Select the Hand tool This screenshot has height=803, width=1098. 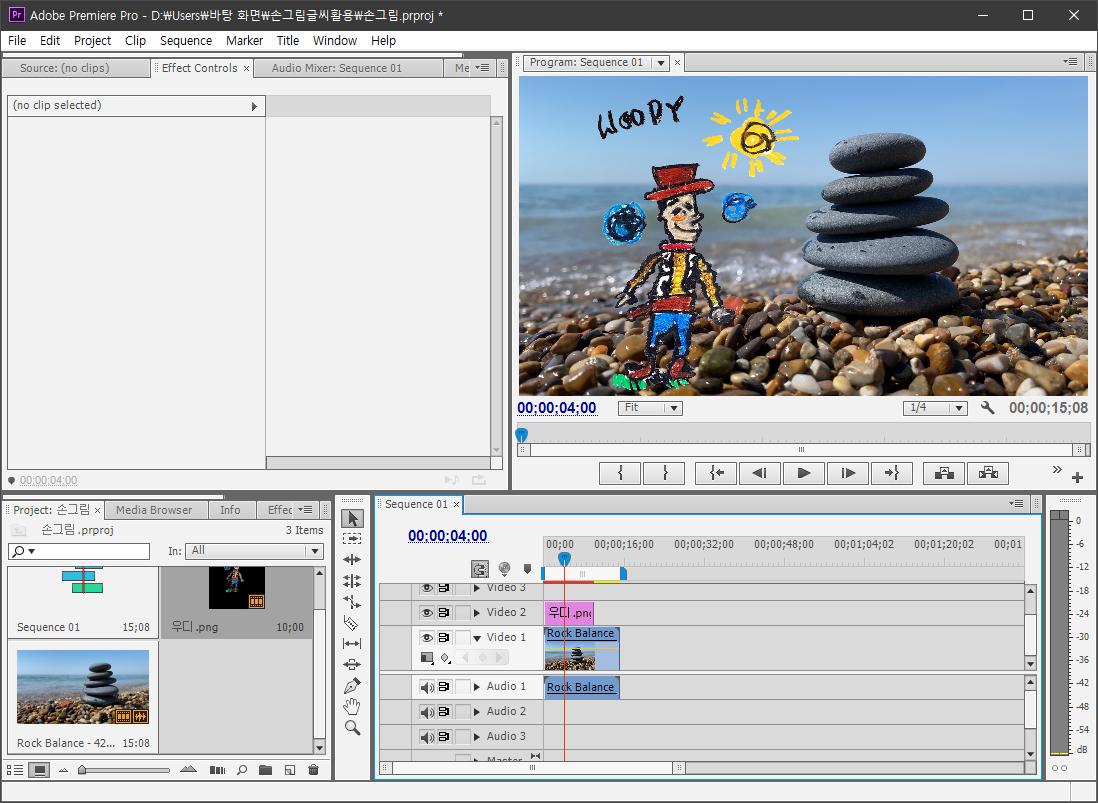[x=352, y=706]
